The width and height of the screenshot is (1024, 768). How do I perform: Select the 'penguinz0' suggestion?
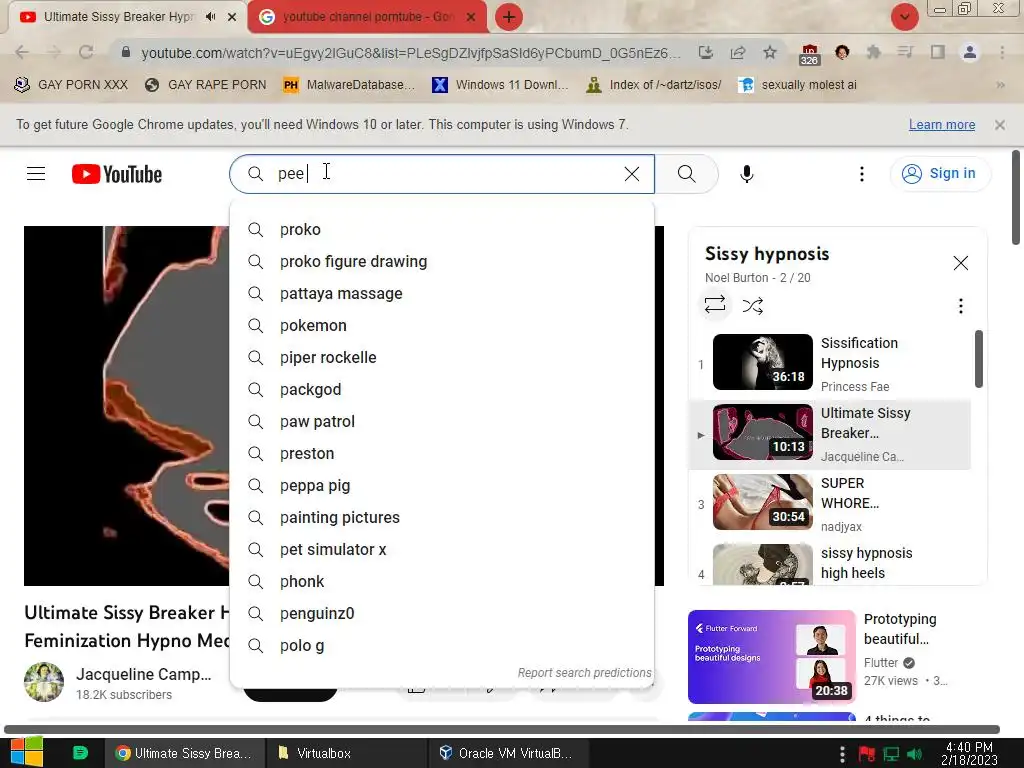point(442,614)
